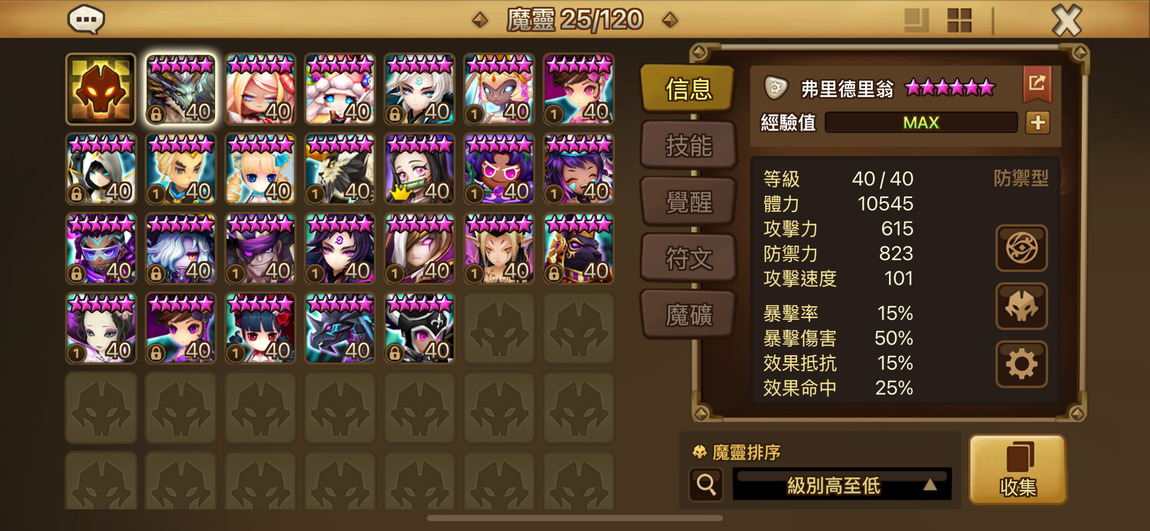The width and height of the screenshot is (1150, 531).
Task: Select the green-masked monster with crown thumbnail
Action: [x=420, y=169]
